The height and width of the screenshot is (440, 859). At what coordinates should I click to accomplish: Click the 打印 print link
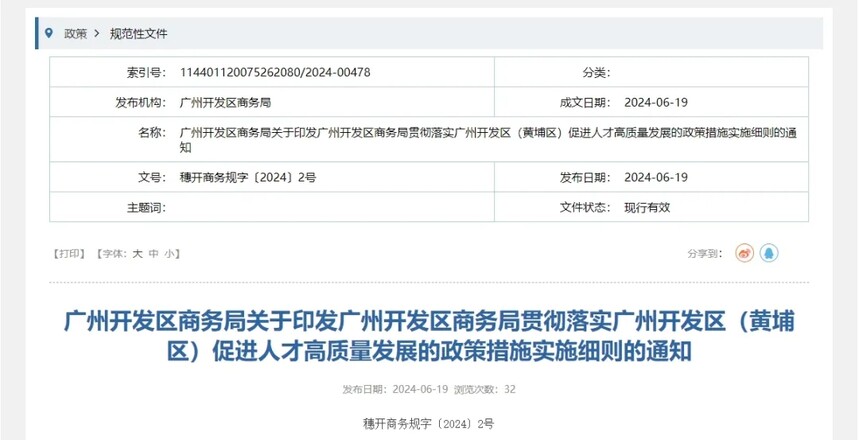pos(70,254)
